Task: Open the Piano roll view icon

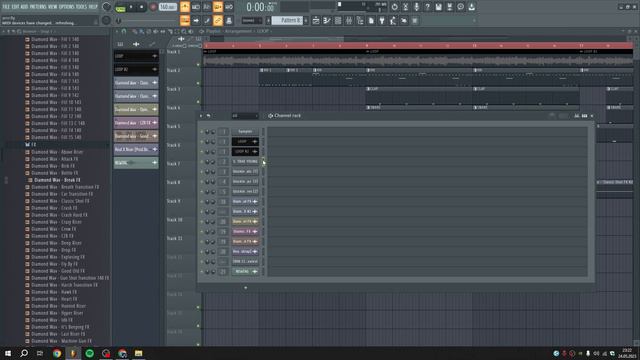Action: point(327,20)
